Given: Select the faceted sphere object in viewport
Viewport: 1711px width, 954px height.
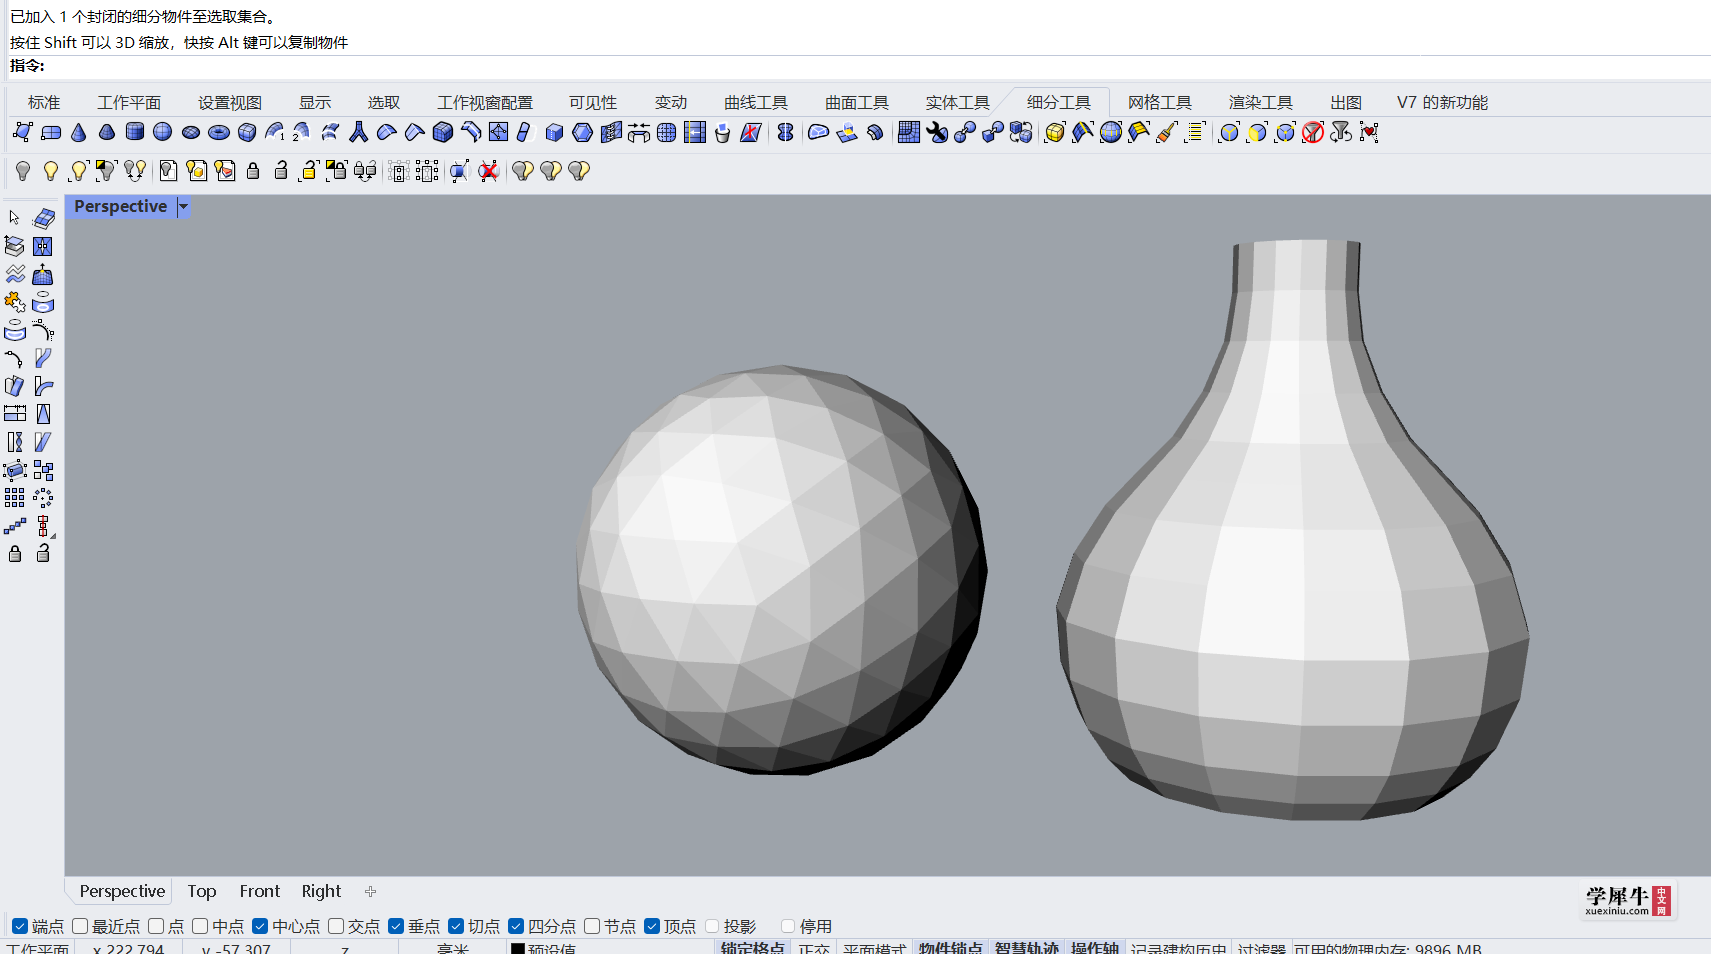Looking at the screenshot, I should [780, 570].
